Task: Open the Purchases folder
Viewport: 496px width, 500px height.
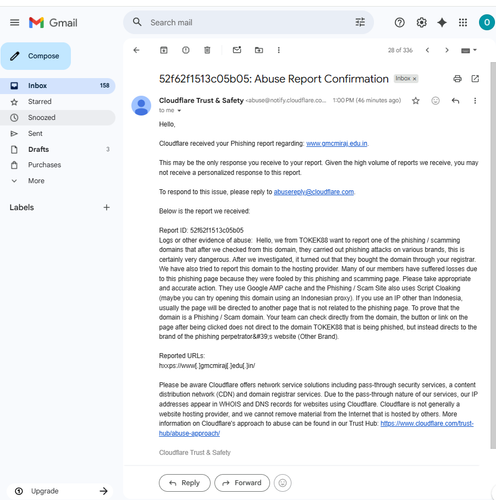Action: point(58,165)
